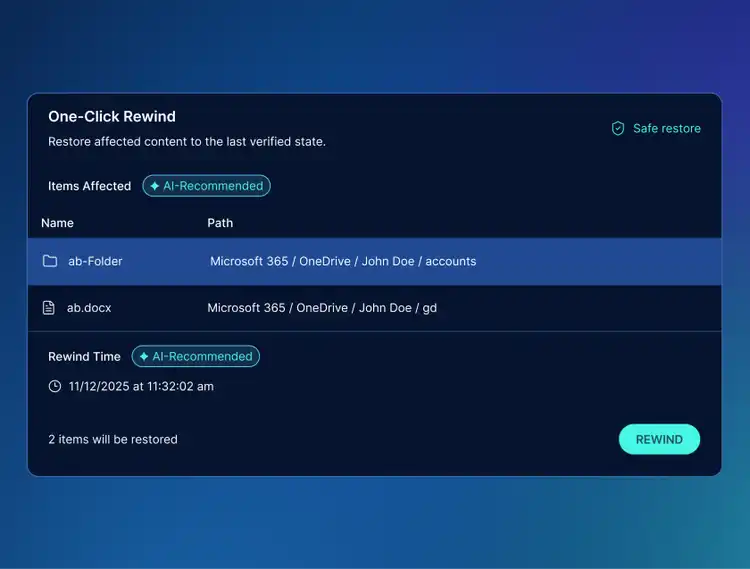Click the 2 items will be restored text
This screenshot has width=750, height=569.
[x=113, y=439]
